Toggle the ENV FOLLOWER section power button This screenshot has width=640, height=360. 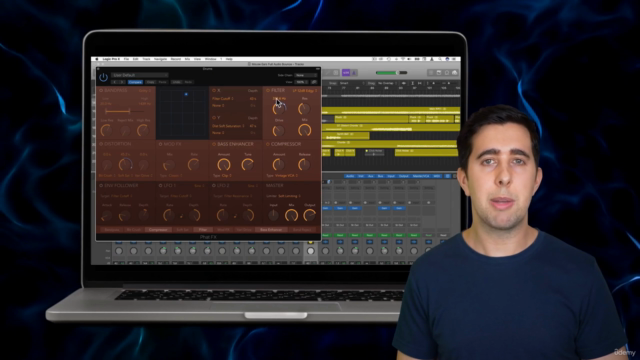click(101, 185)
